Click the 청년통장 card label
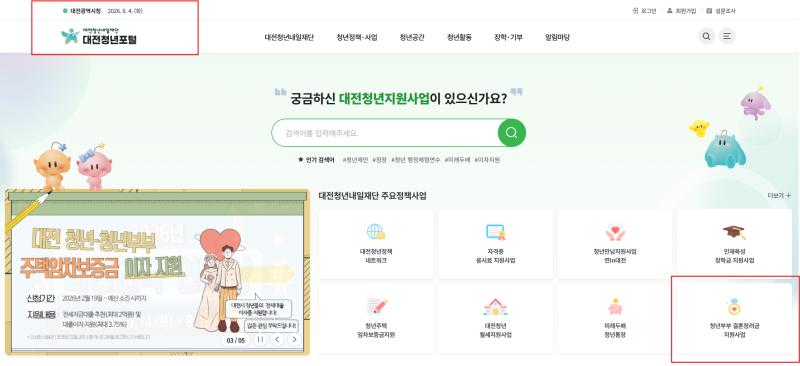This screenshot has width=800, height=366. point(615,335)
